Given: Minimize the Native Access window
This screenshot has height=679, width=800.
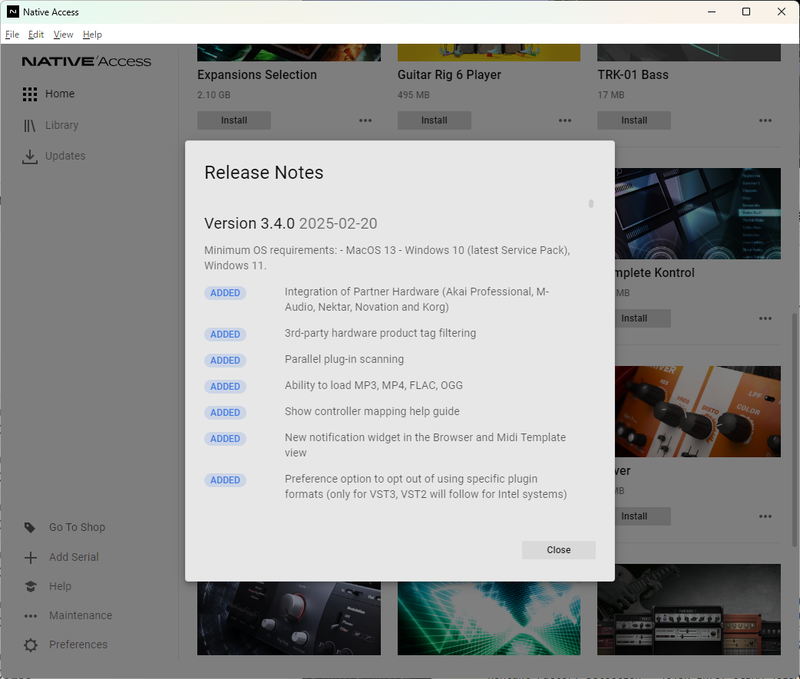Looking at the screenshot, I should pyautogui.click(x=712, y=12).
